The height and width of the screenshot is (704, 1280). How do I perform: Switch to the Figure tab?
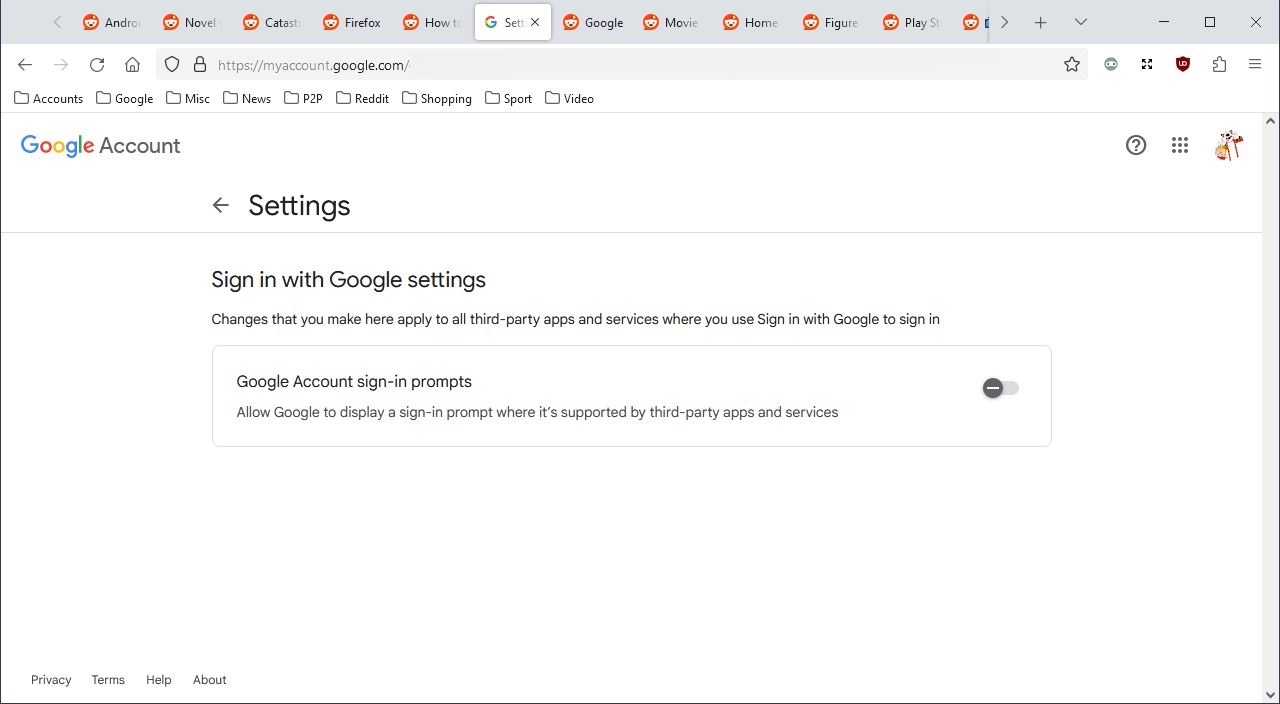point(832,22)
